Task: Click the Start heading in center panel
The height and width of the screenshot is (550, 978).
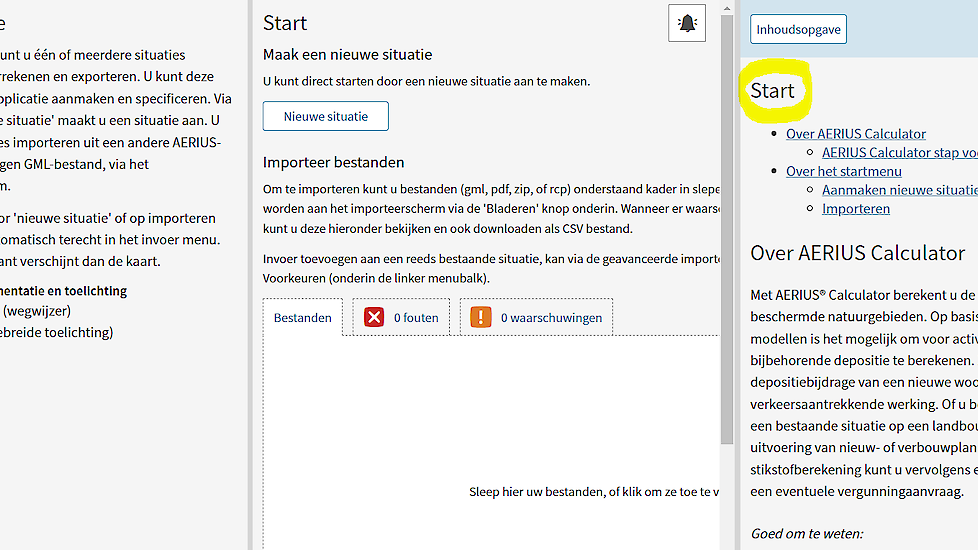Action: coord(285,23)
